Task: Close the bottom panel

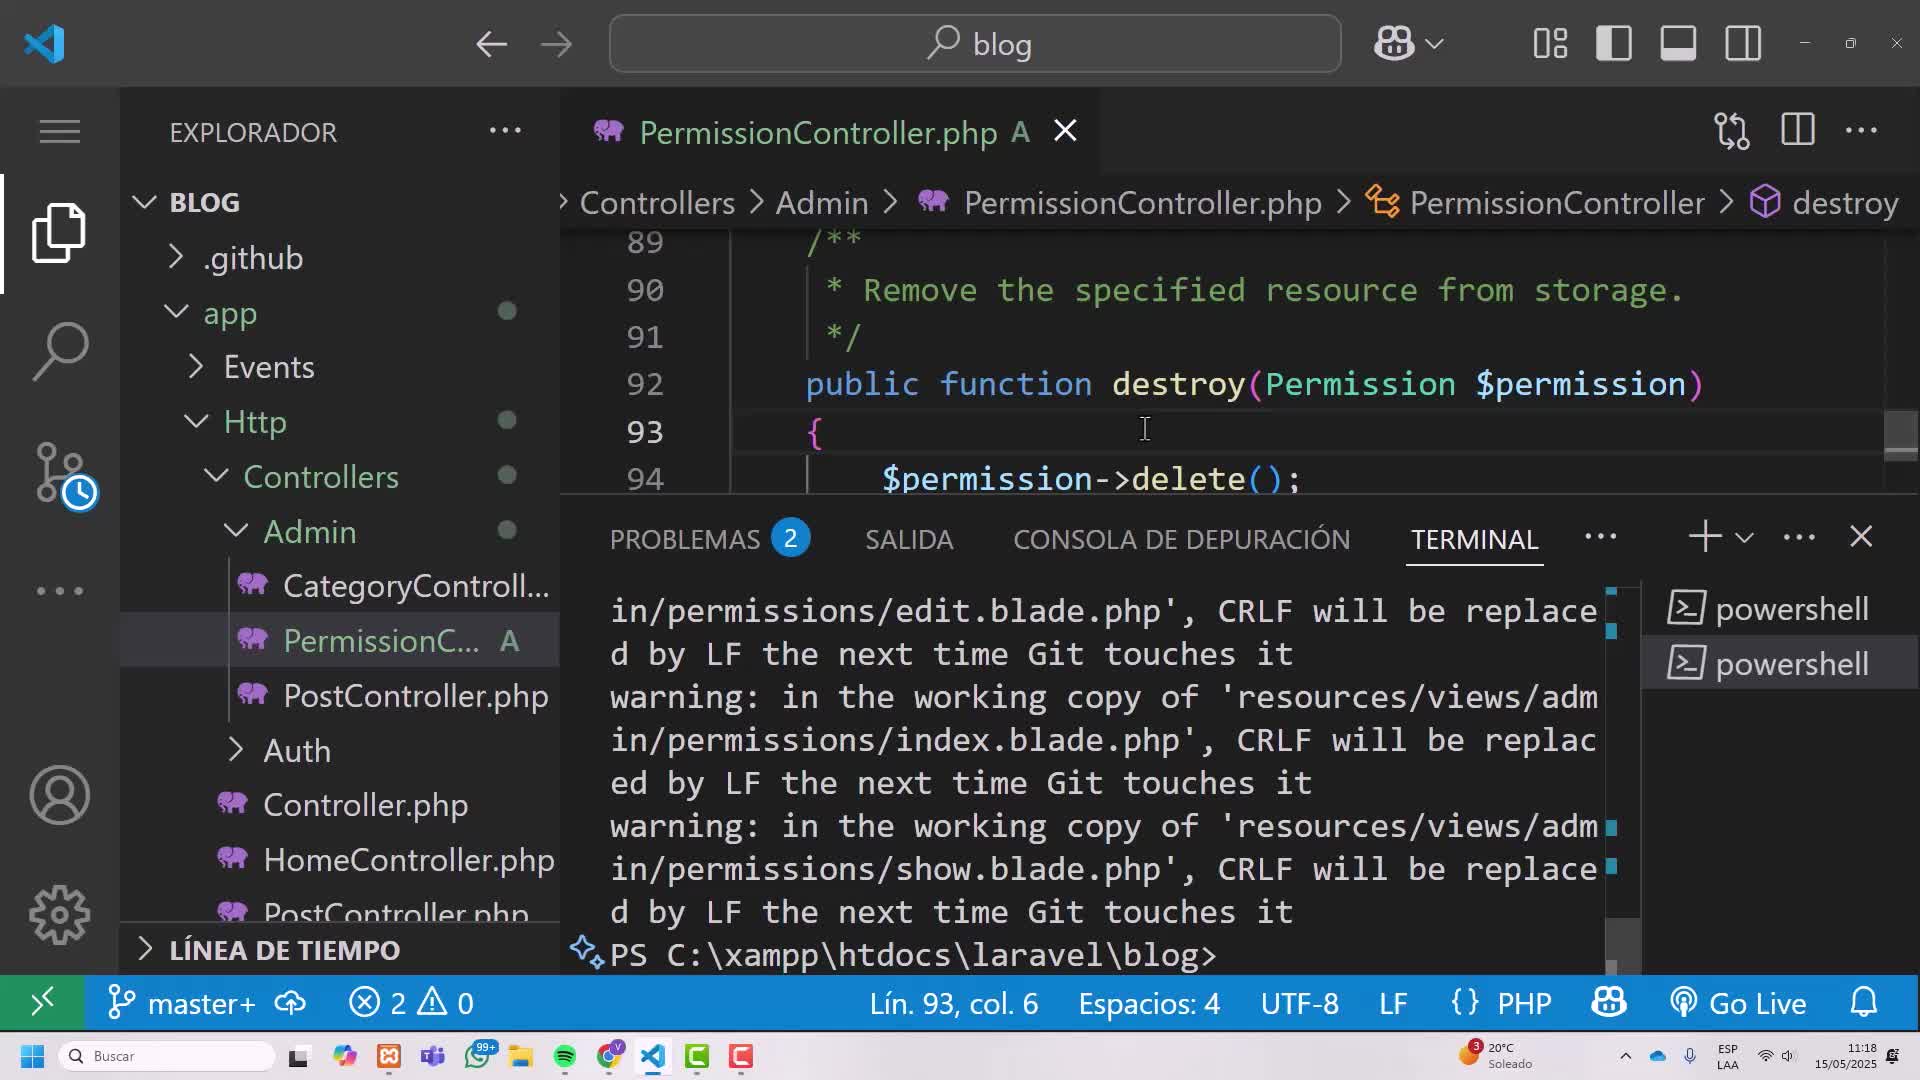Action: point(1861,537)
